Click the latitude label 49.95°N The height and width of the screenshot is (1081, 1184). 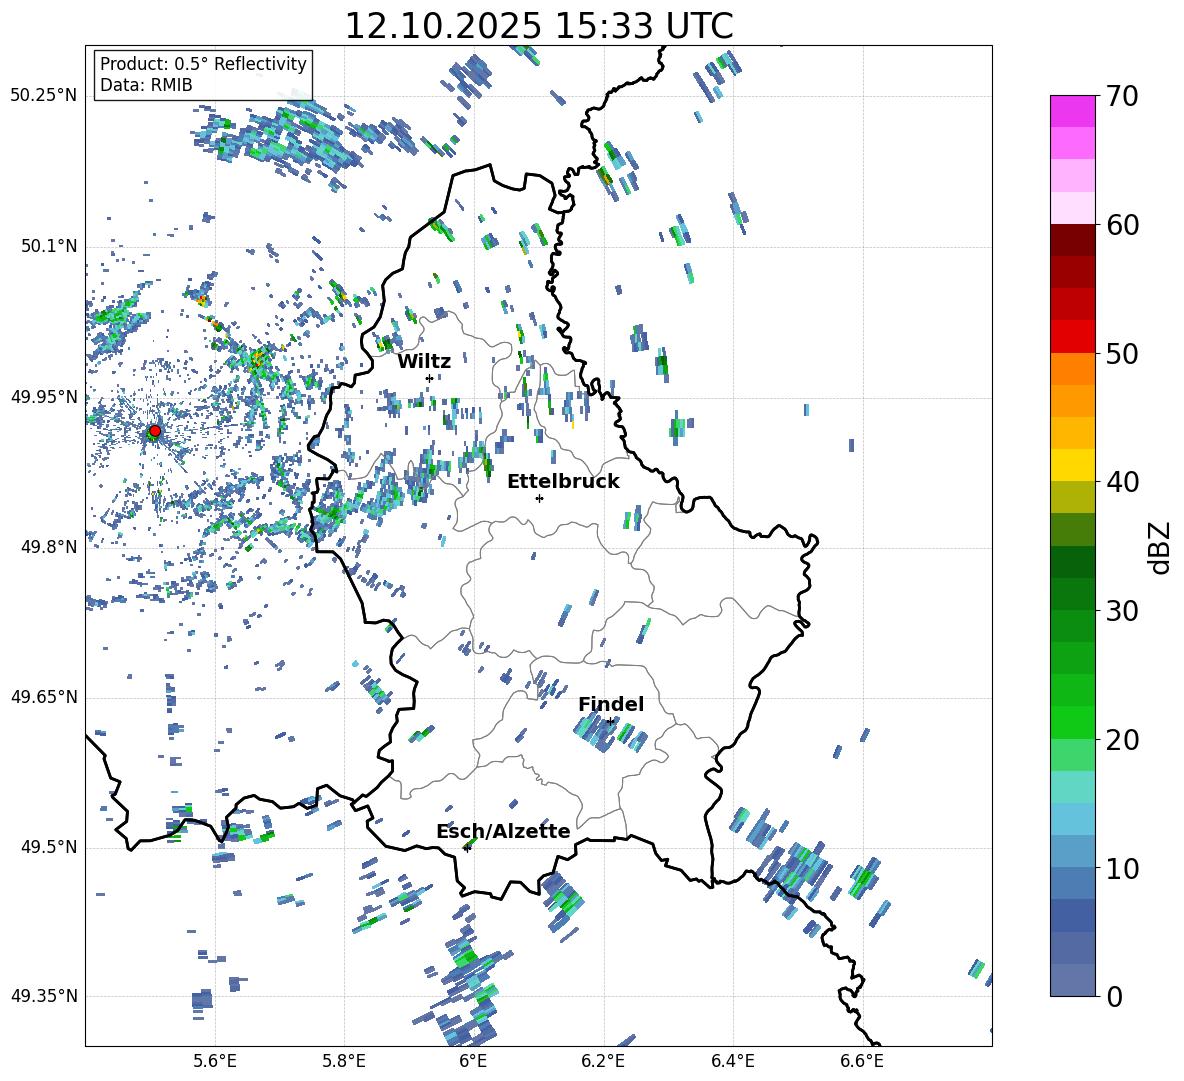point(44,397)
